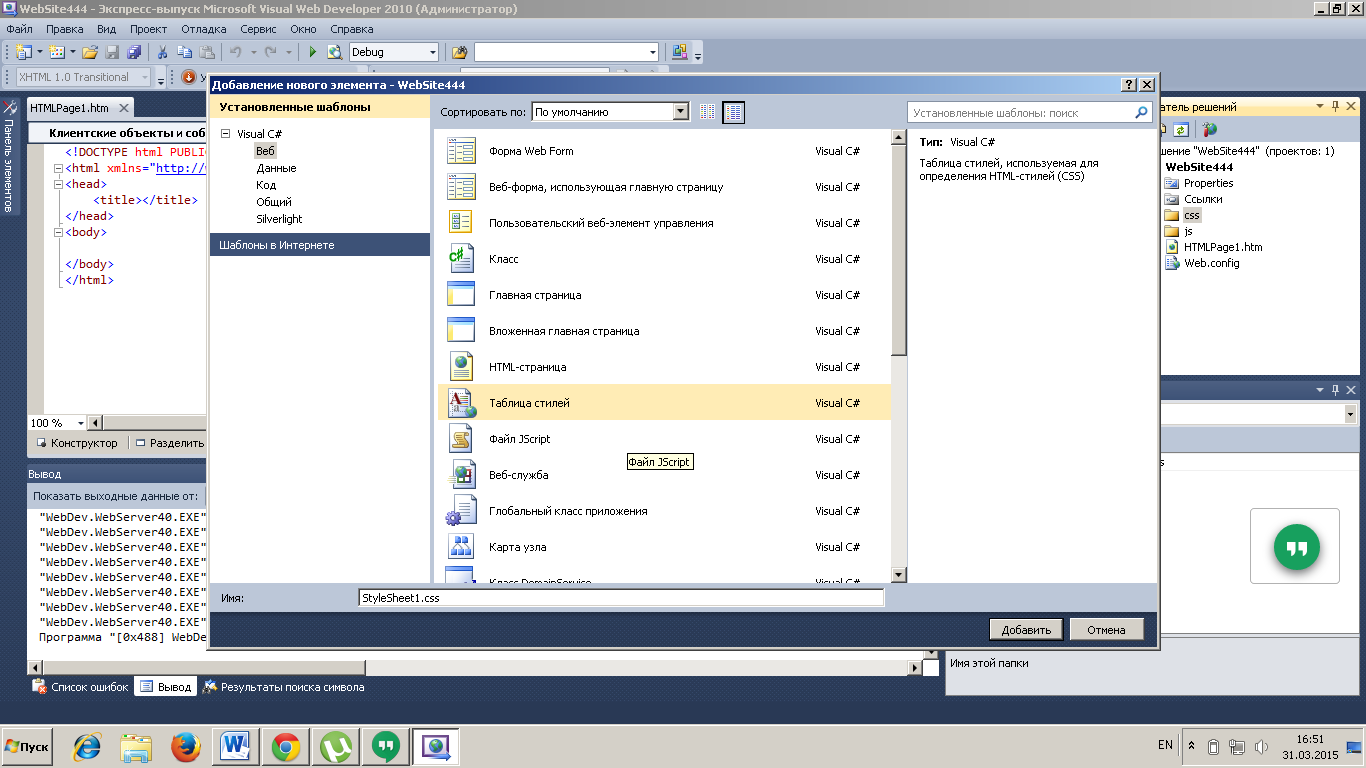Click the Open File folder icon
Image resolution: width=1366 pixels, height=768 pixels.
[90, 52]
